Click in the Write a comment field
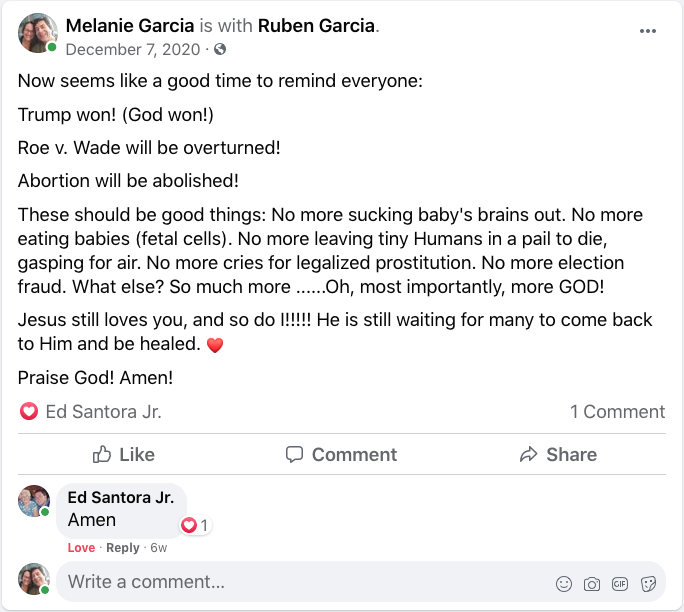This screenshot has height=612, width=684. tap(300, 581)
